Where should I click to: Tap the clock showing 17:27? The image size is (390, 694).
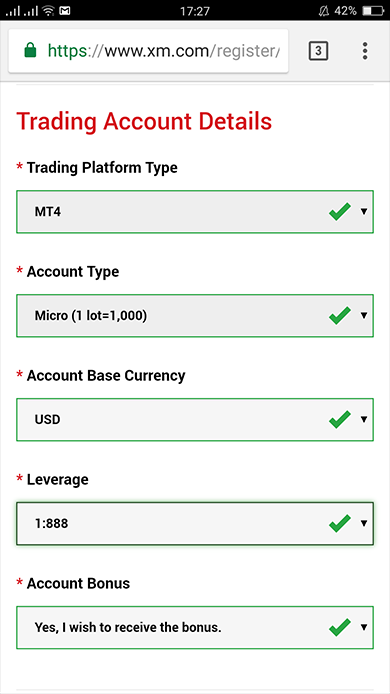[195, 11]
